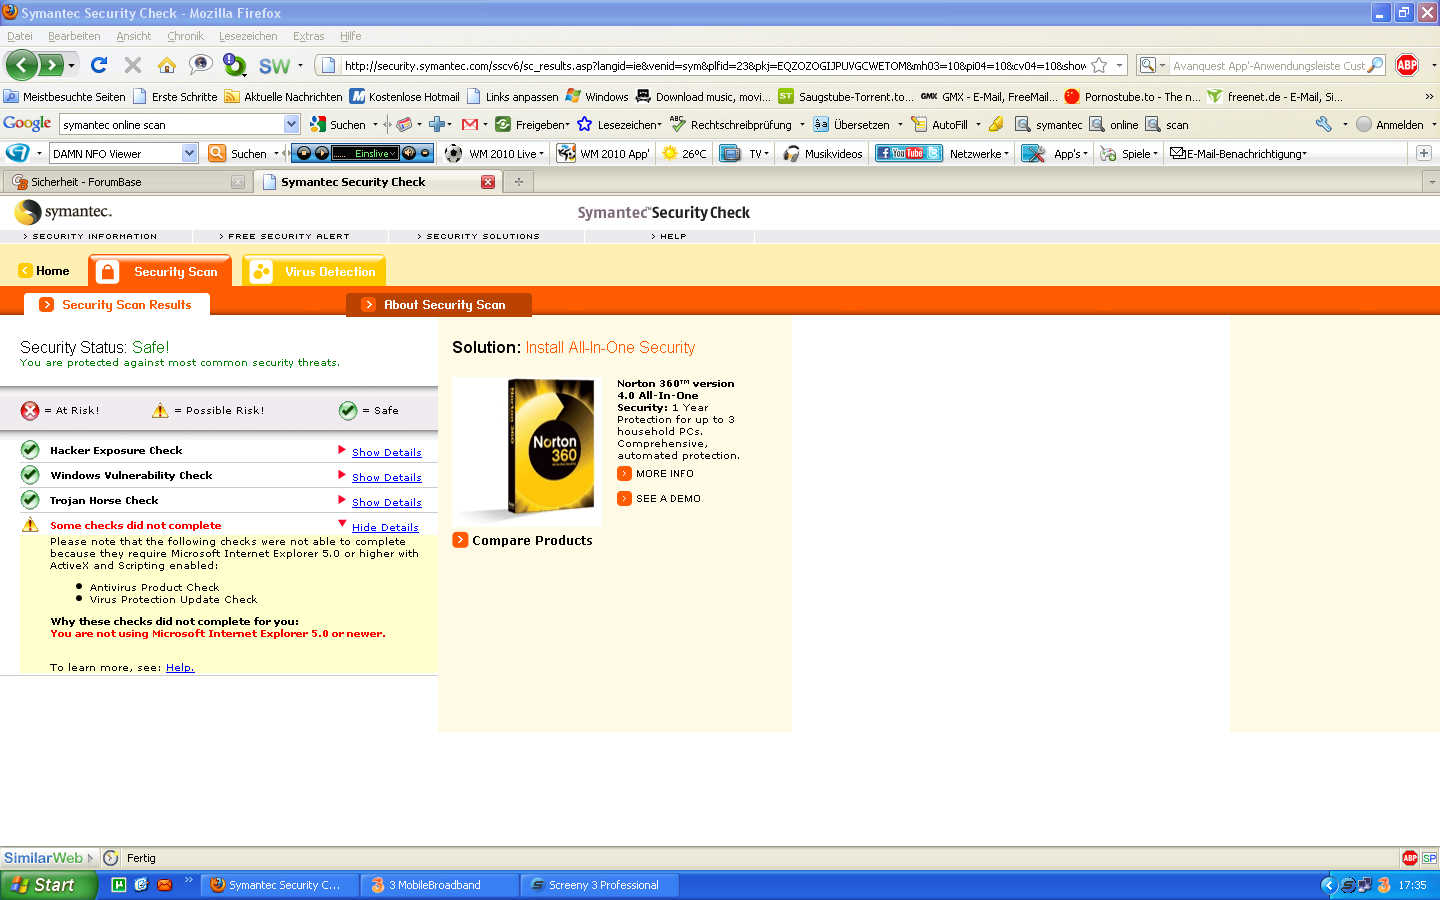Open the Extras menu
Screen dimensions: 1440x900
tap(308, 36)
